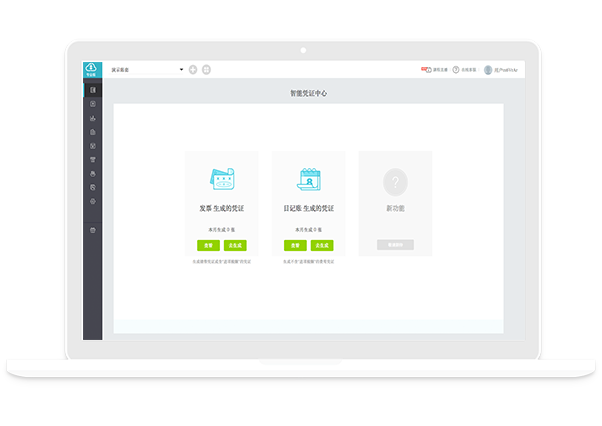The width and height of the screenshot is (602, 426).
Task: Open the company selector dropdown in the header
Action: [147, 70]
